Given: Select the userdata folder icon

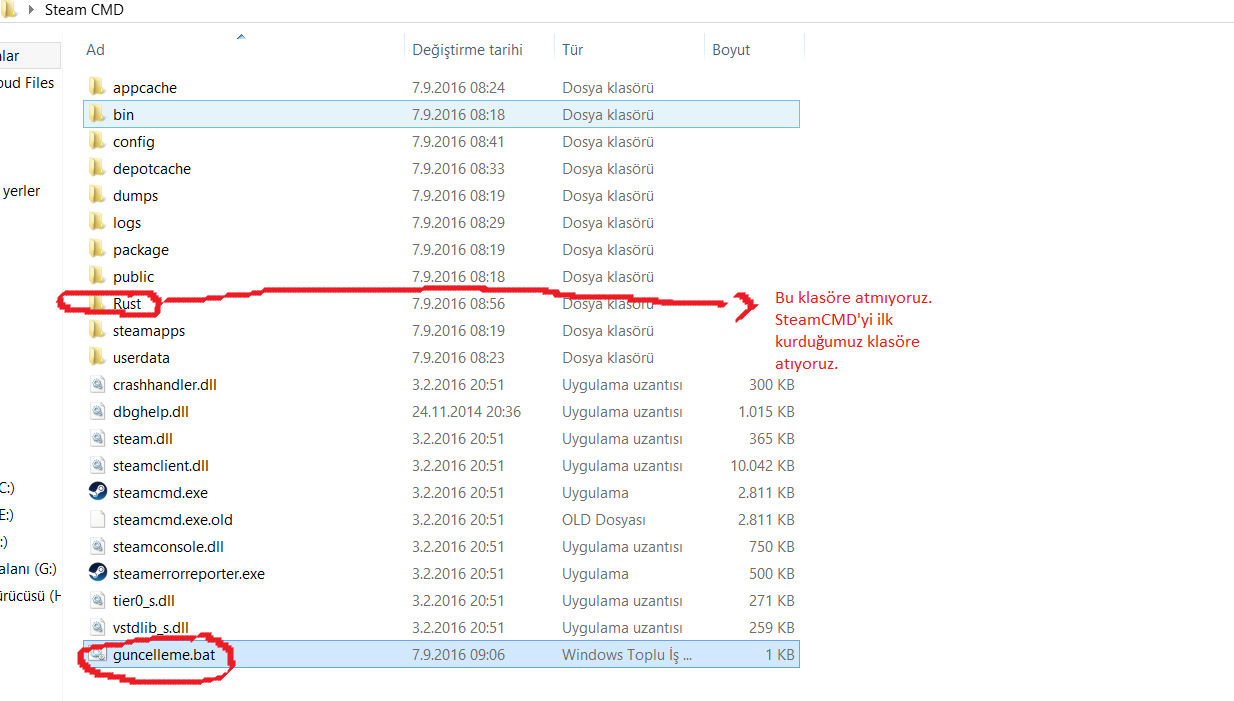Looking at the screenshot, I should click(x=97, y=357).
